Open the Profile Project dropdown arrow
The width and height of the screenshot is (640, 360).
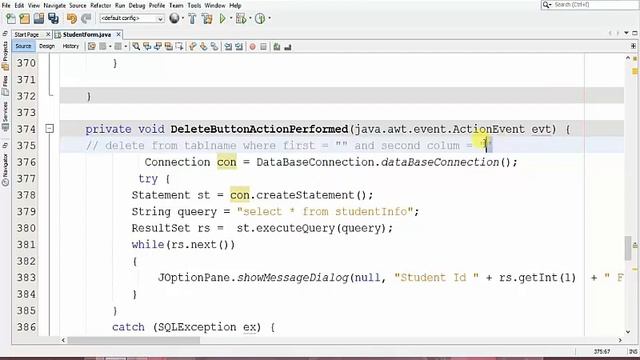(269, 18)
